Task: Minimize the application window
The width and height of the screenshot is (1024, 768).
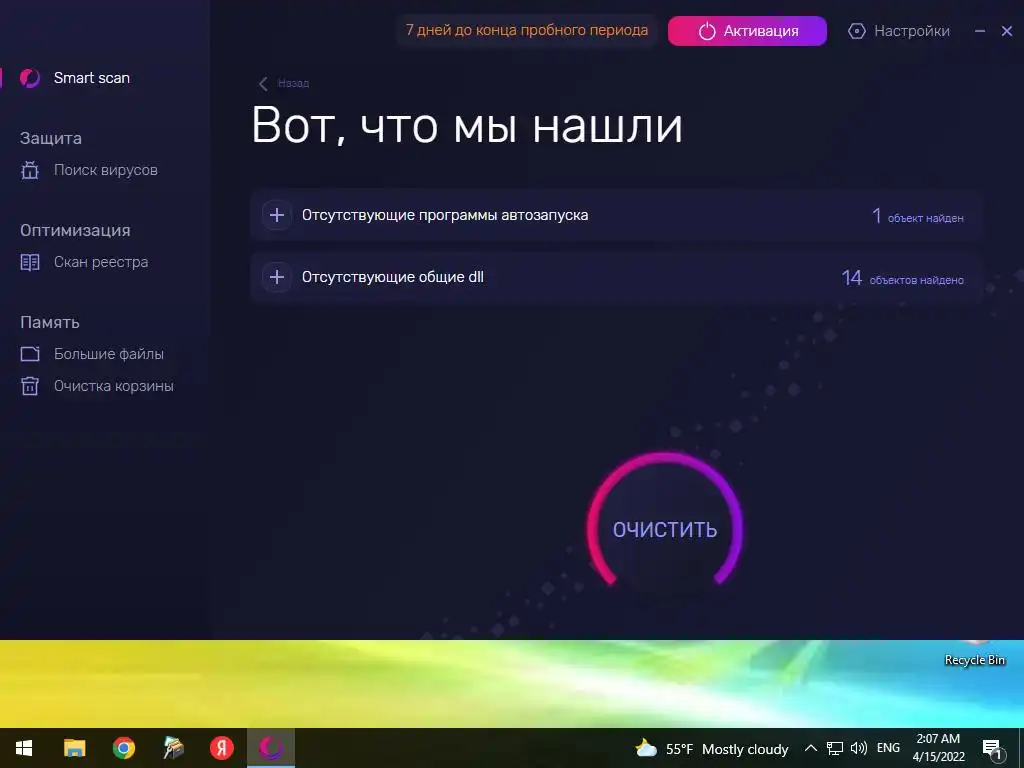Action: click(980, 31)
